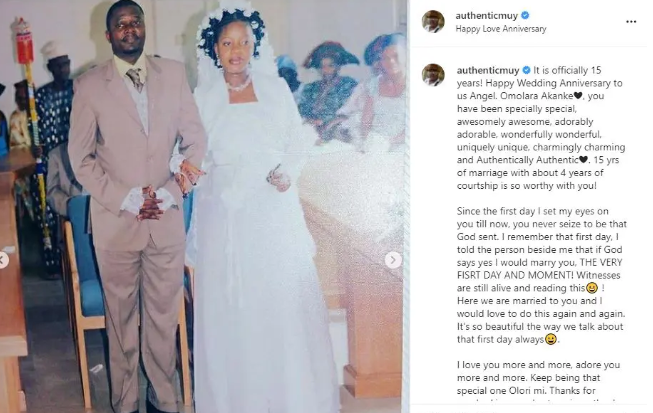Click the header profile avatar of authenticmuy
653x413 pixels.
(x=433, y=21)
